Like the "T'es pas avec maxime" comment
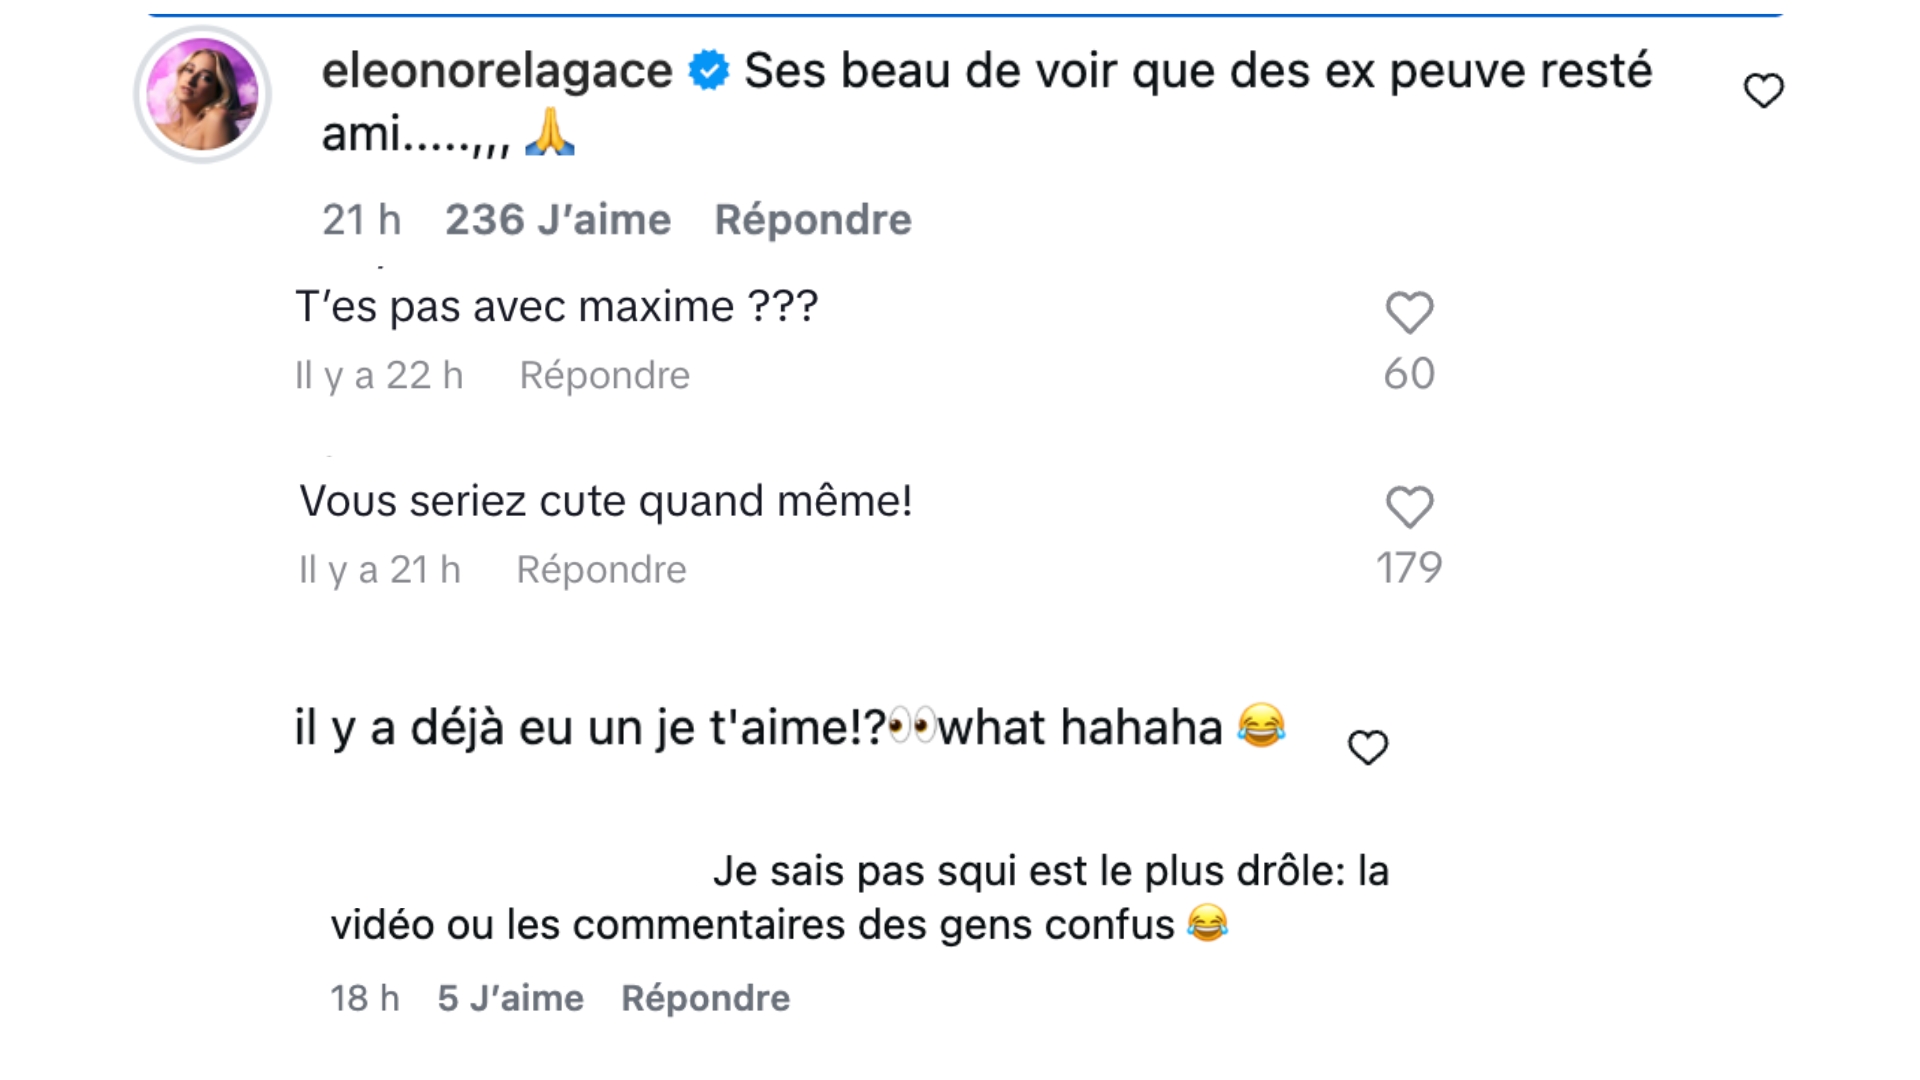Image resolution: width=1920 pixels, height=1080 pixels. [1409, 313]
